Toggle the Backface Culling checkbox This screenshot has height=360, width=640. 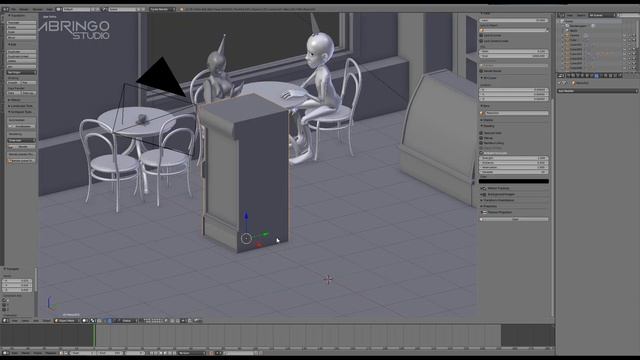[481, 143]
